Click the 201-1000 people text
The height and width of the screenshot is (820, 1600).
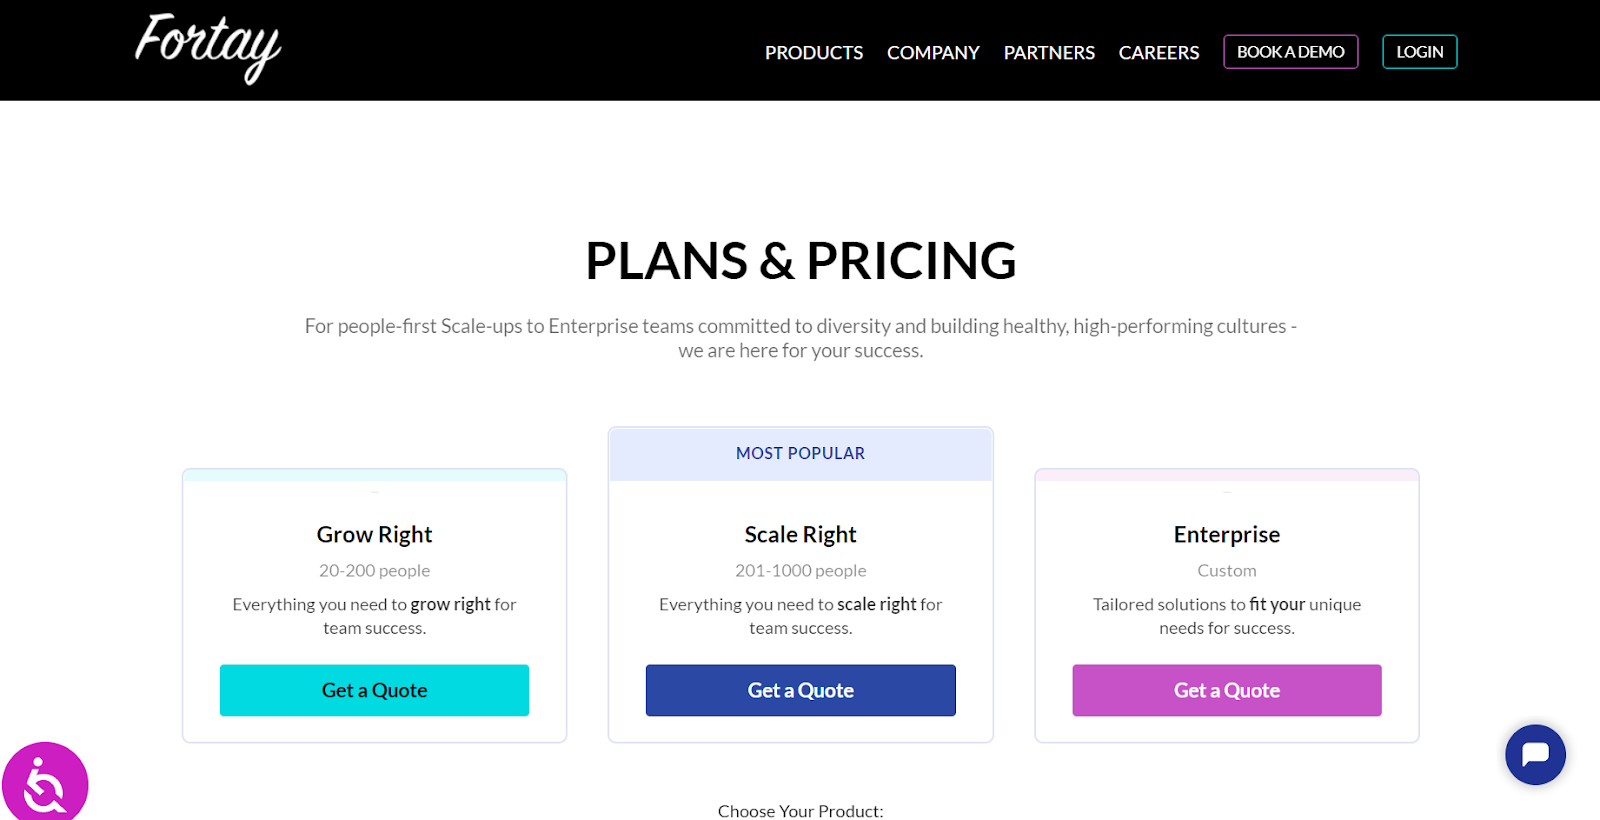[800, 571]
